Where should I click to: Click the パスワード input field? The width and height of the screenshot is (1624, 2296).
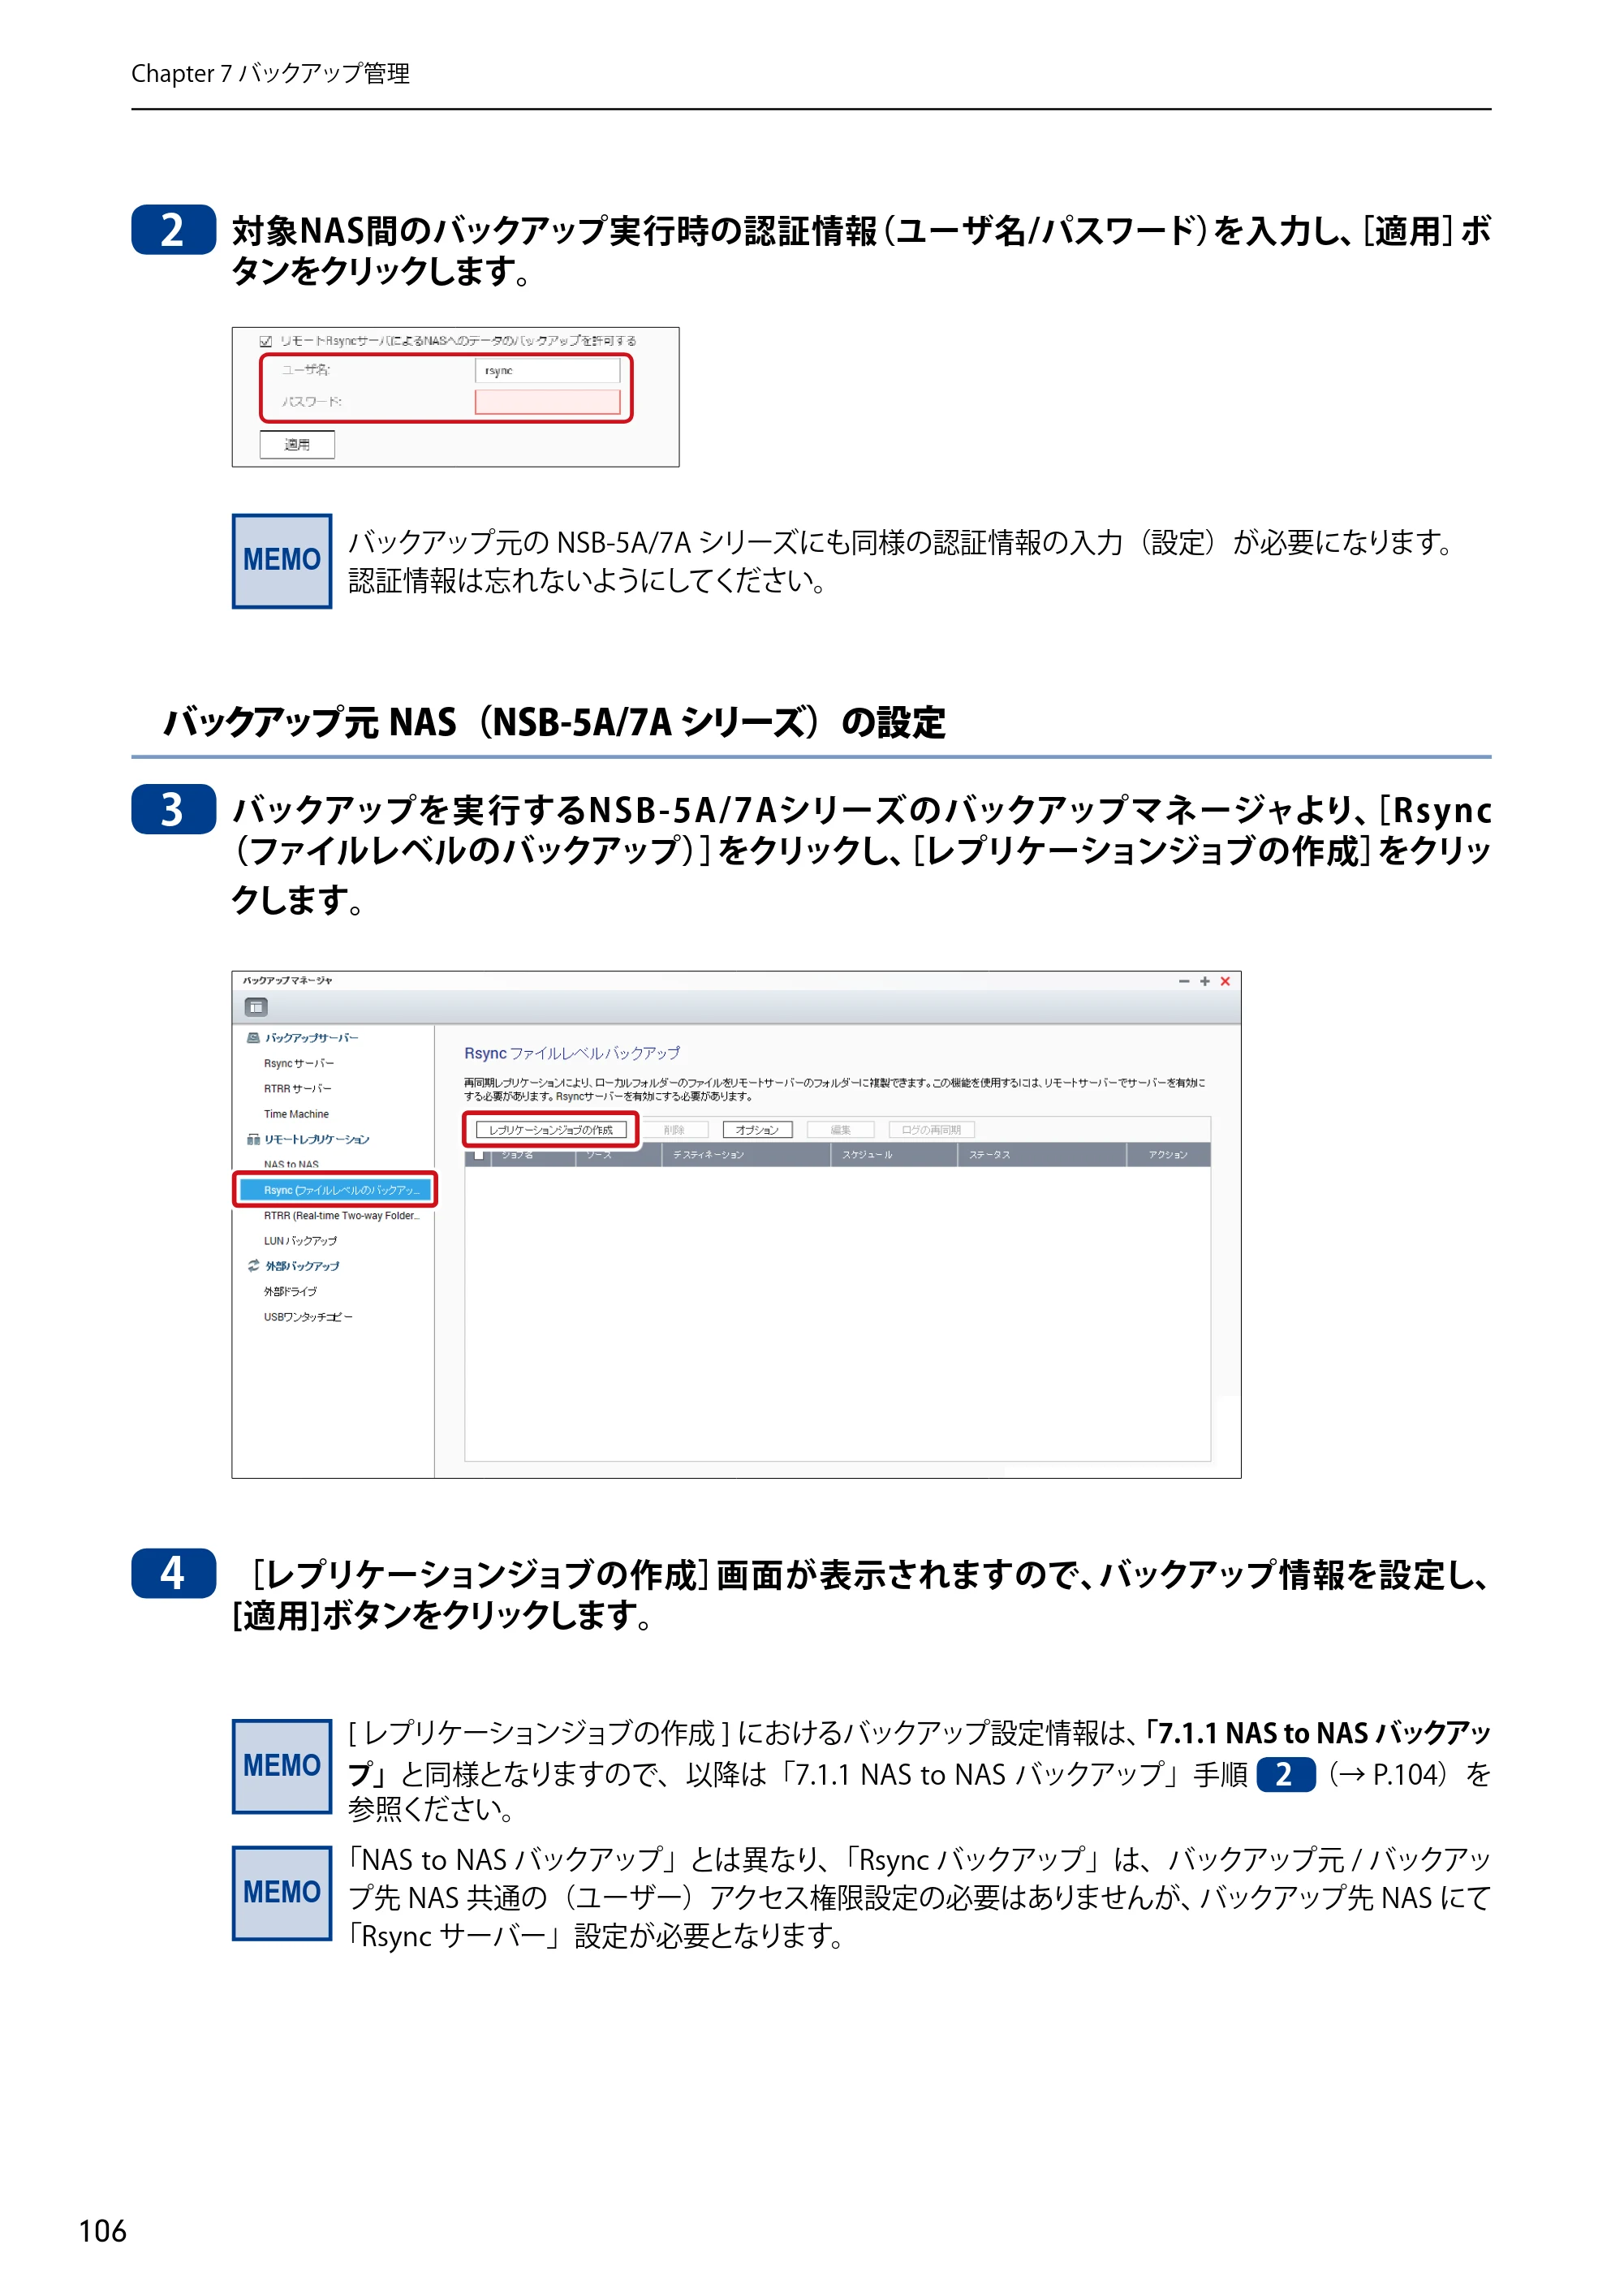(x=547, y=402)
